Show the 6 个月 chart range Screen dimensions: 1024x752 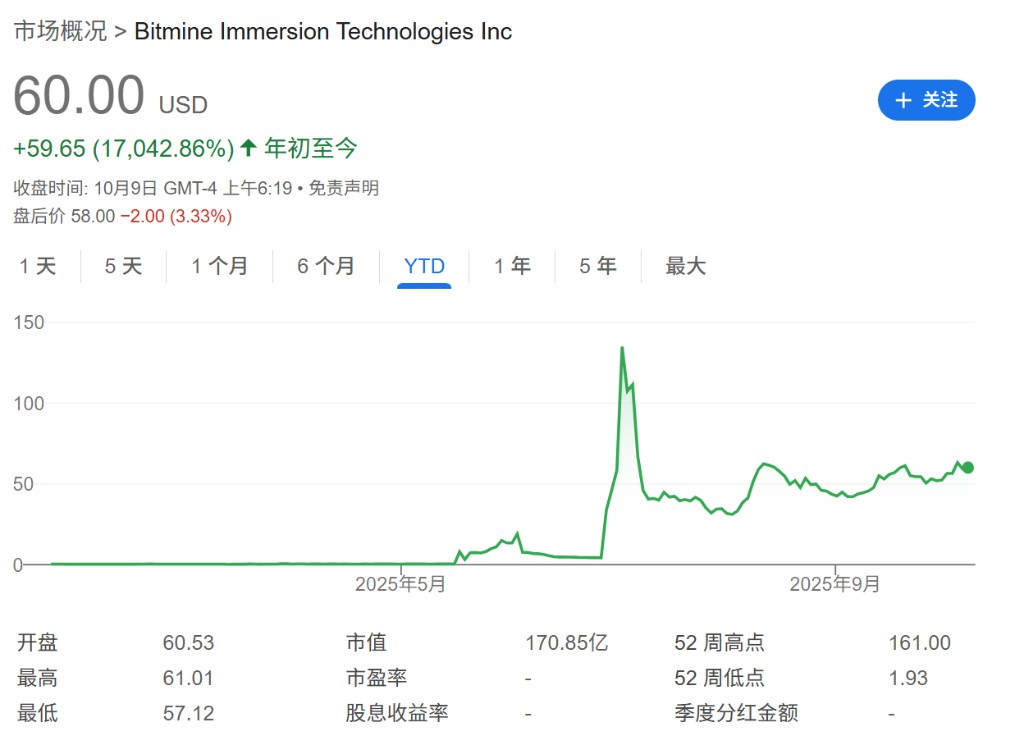(x=325, y=266)
